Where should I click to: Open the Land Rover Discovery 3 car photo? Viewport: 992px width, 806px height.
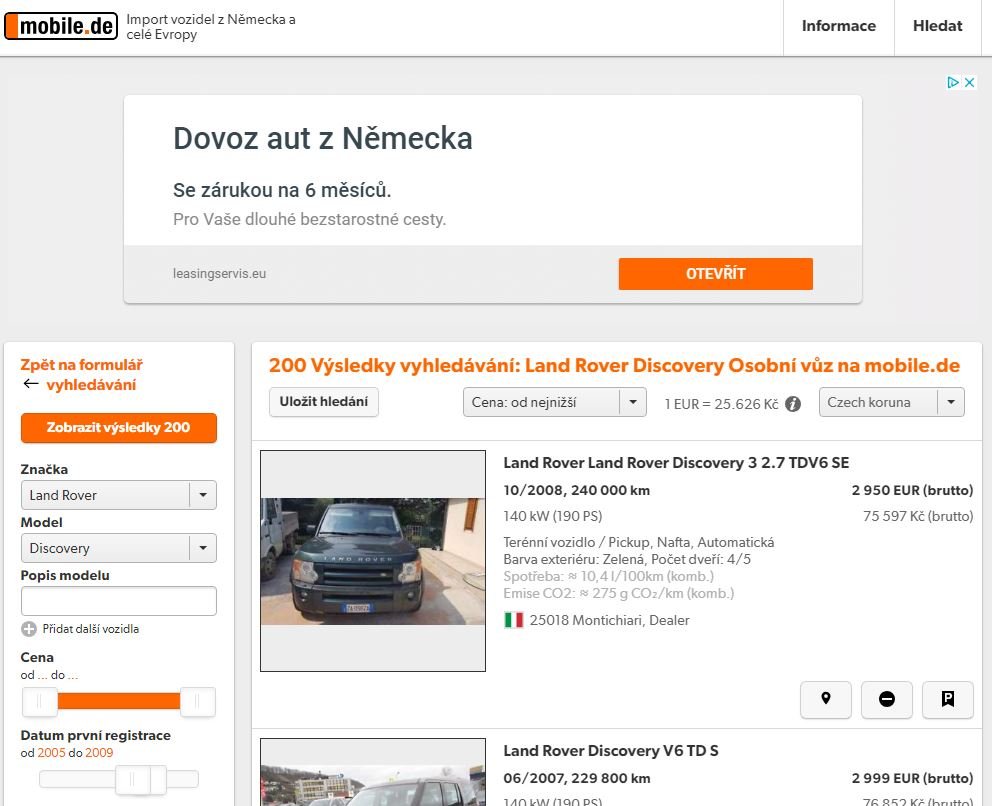[x=372, y=561]
